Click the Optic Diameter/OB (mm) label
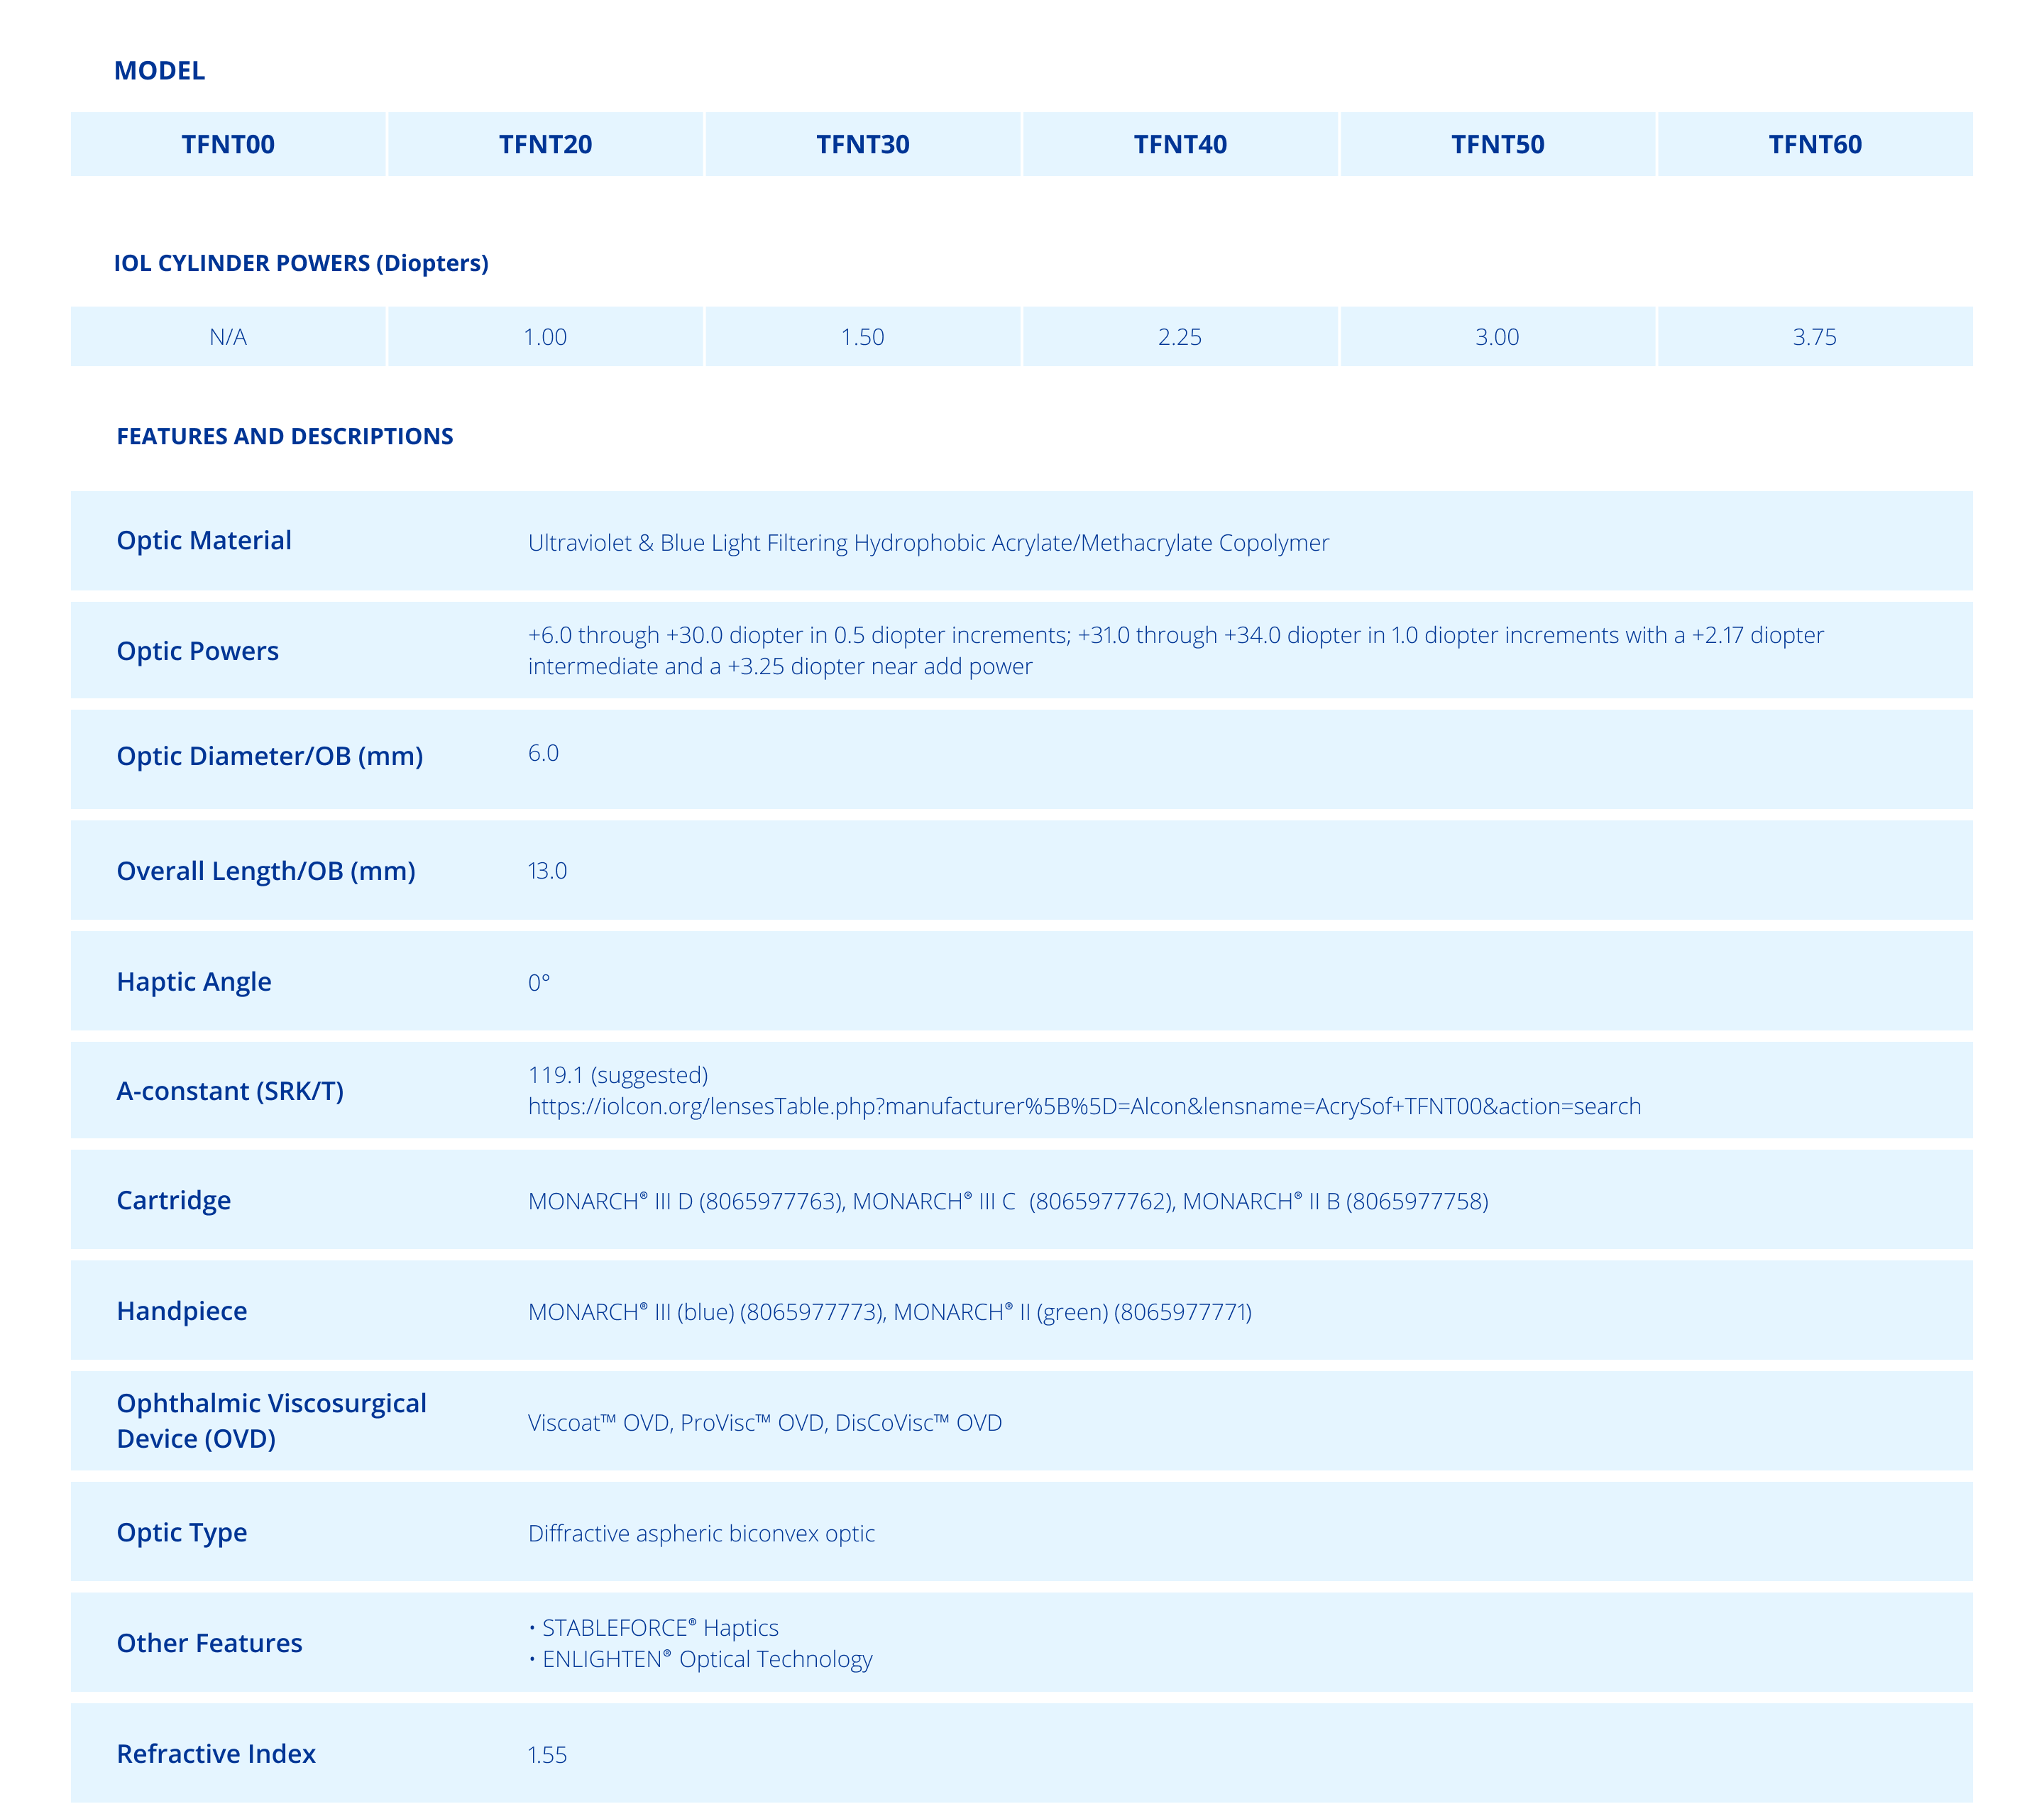The image size is (2044, 1804). 270,756
